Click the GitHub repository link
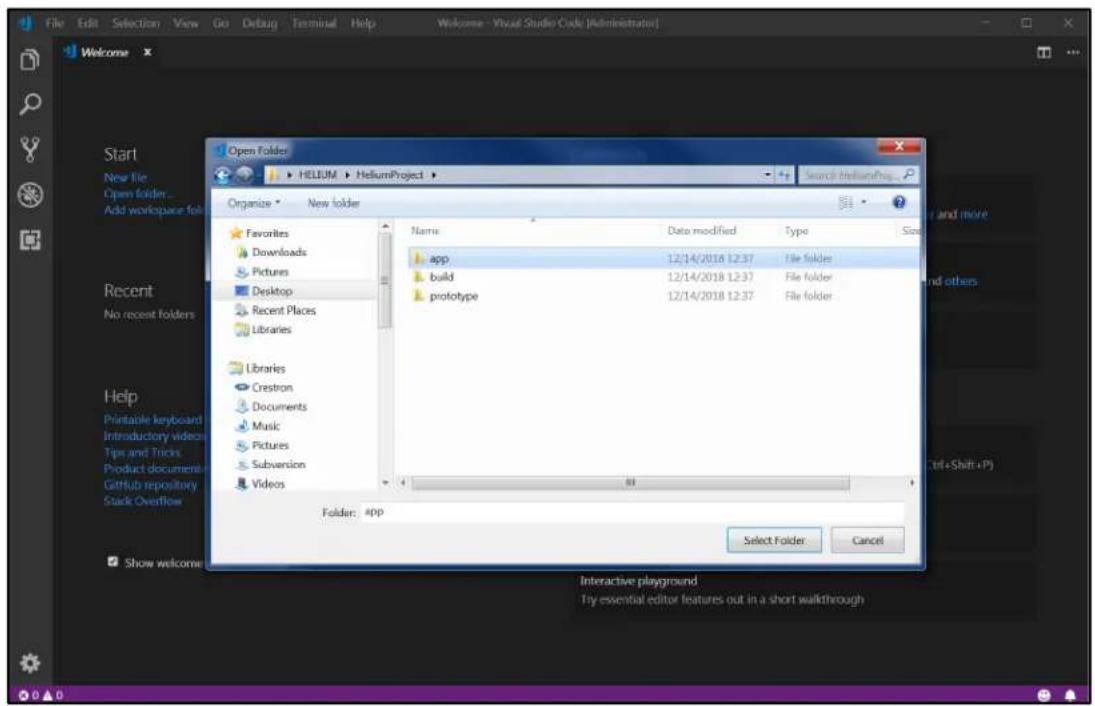This screenshot has width=1095, height=706. (150, 485)
